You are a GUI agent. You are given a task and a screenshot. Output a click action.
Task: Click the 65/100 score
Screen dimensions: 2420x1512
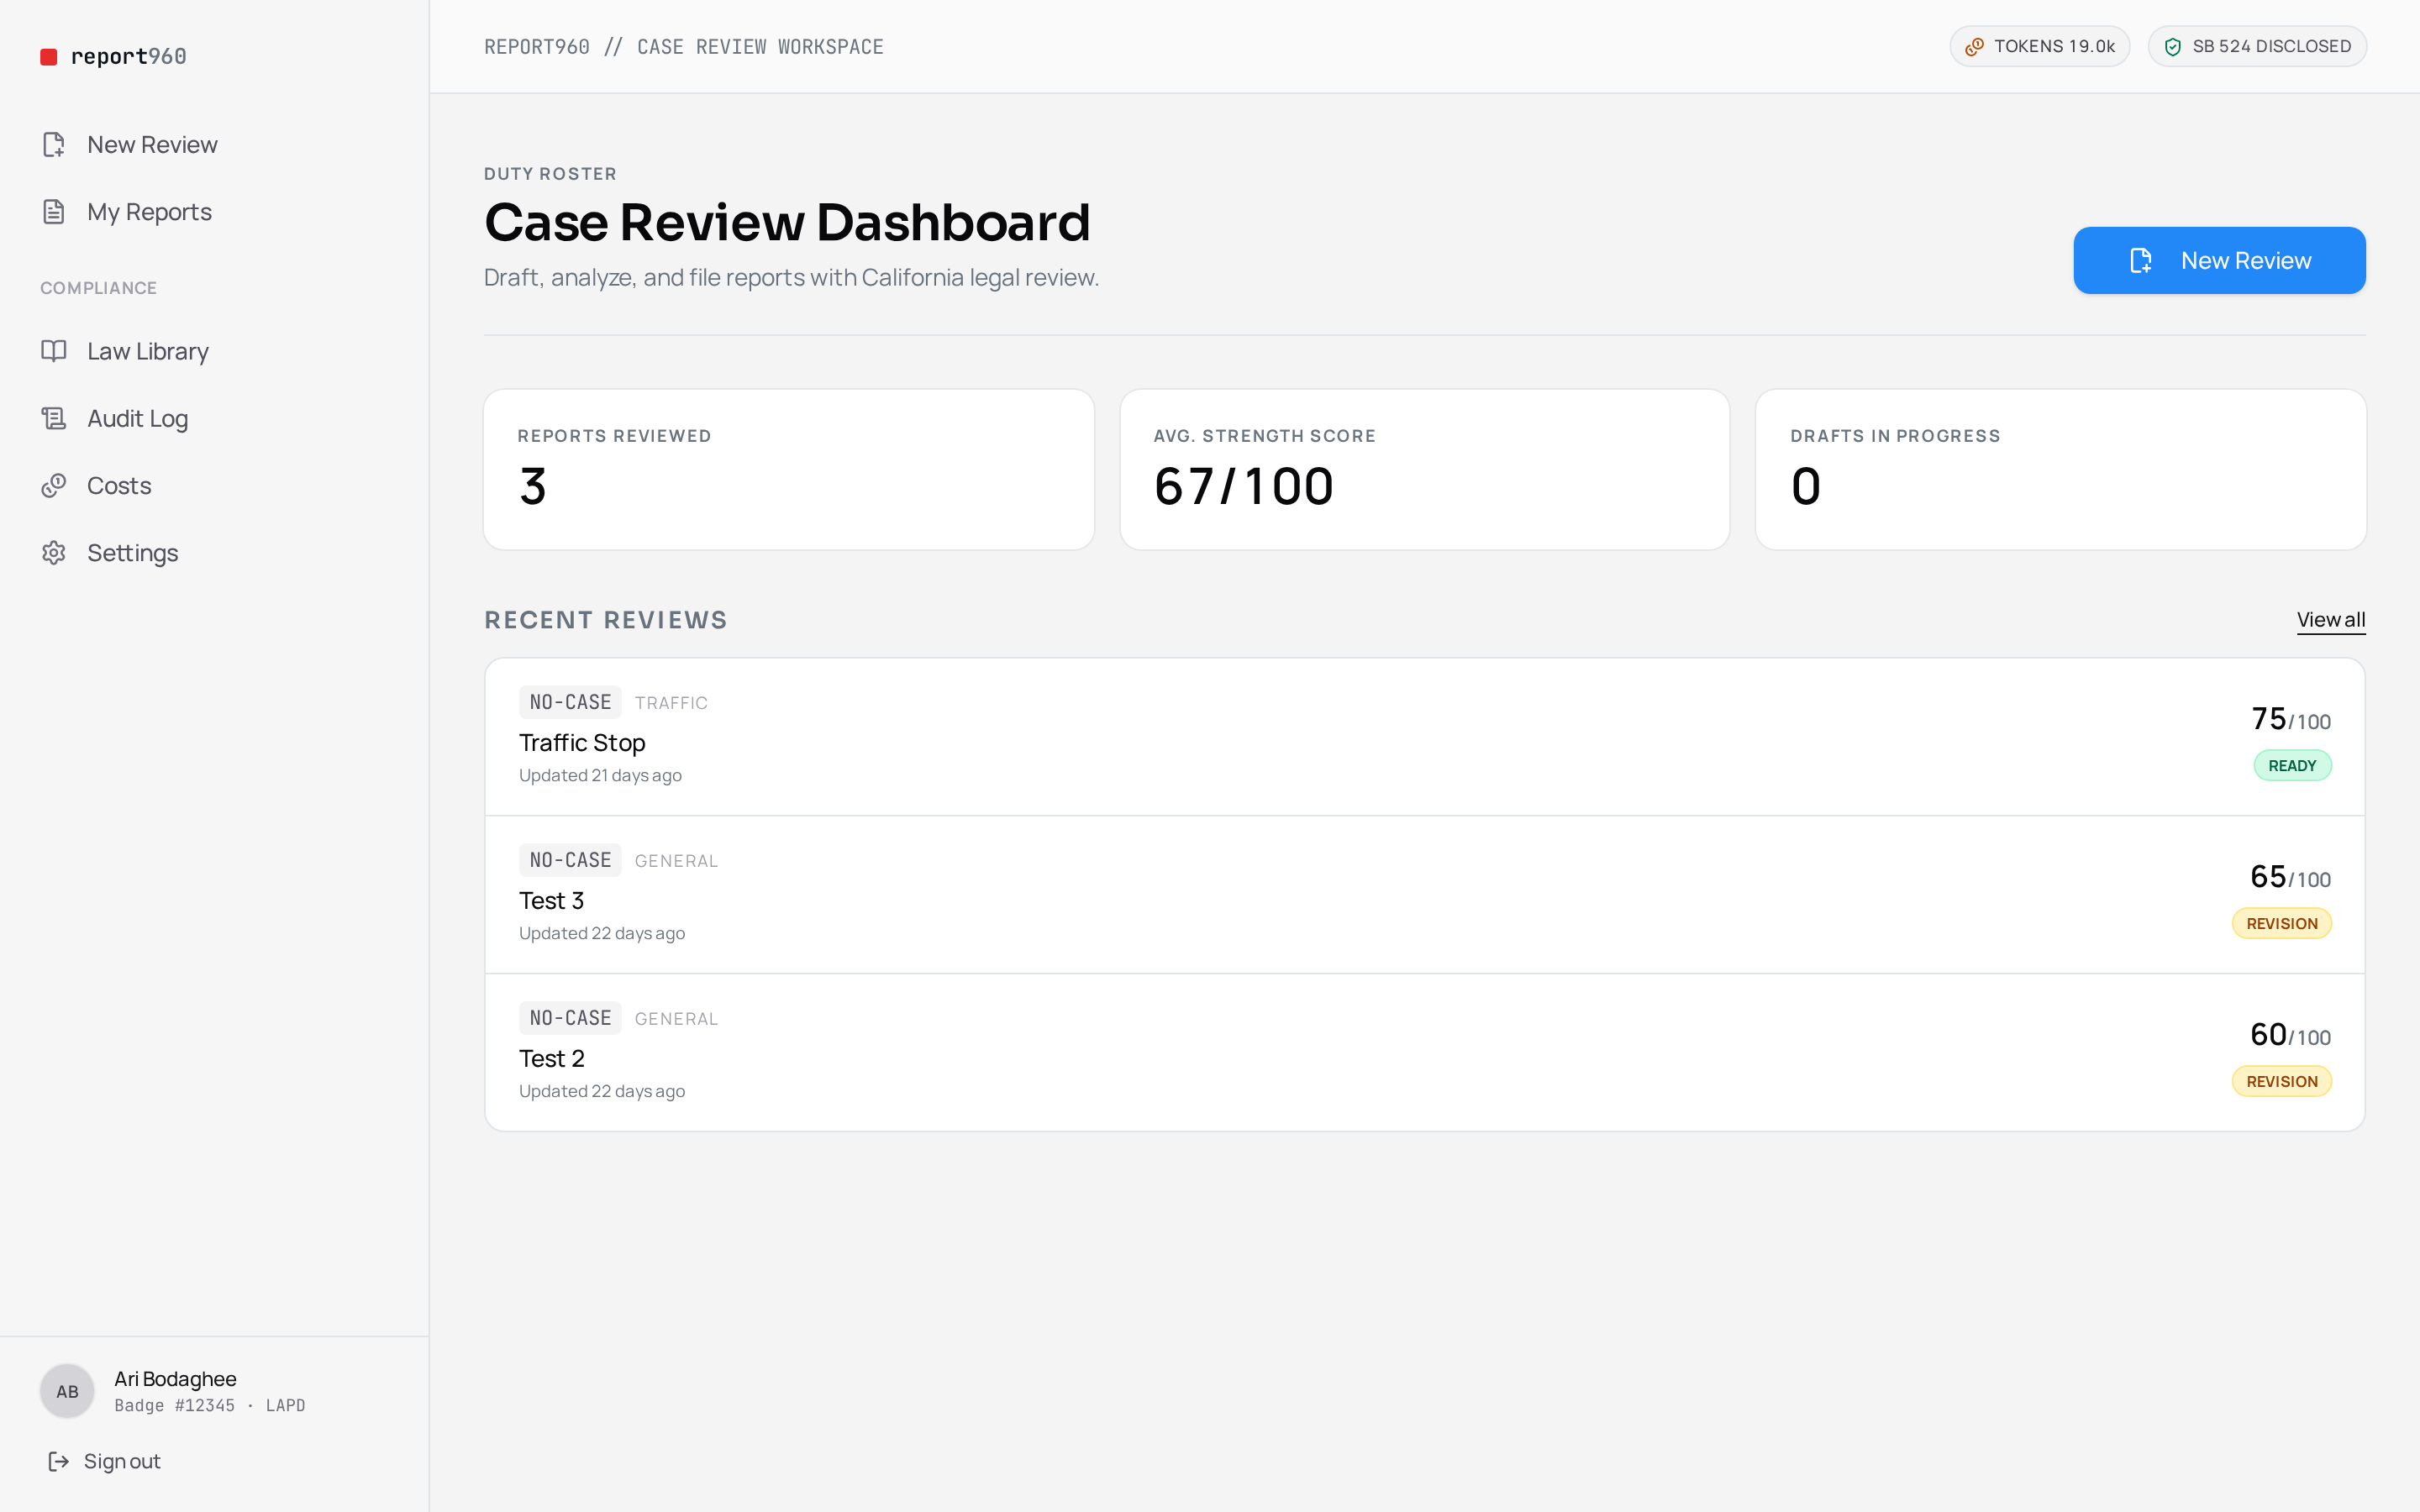pos(2290,877)
